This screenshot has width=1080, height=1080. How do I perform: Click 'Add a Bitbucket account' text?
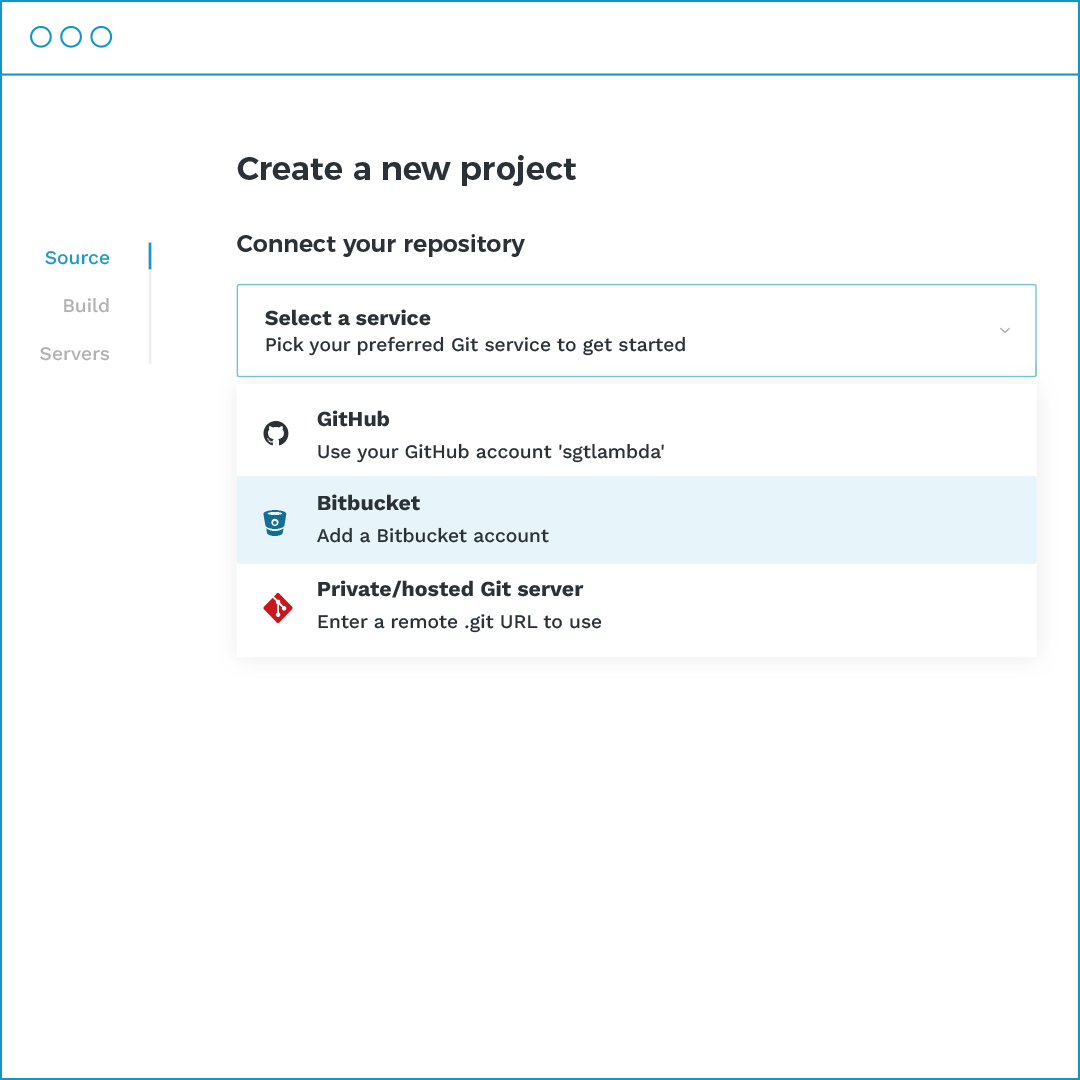point(433,536)
